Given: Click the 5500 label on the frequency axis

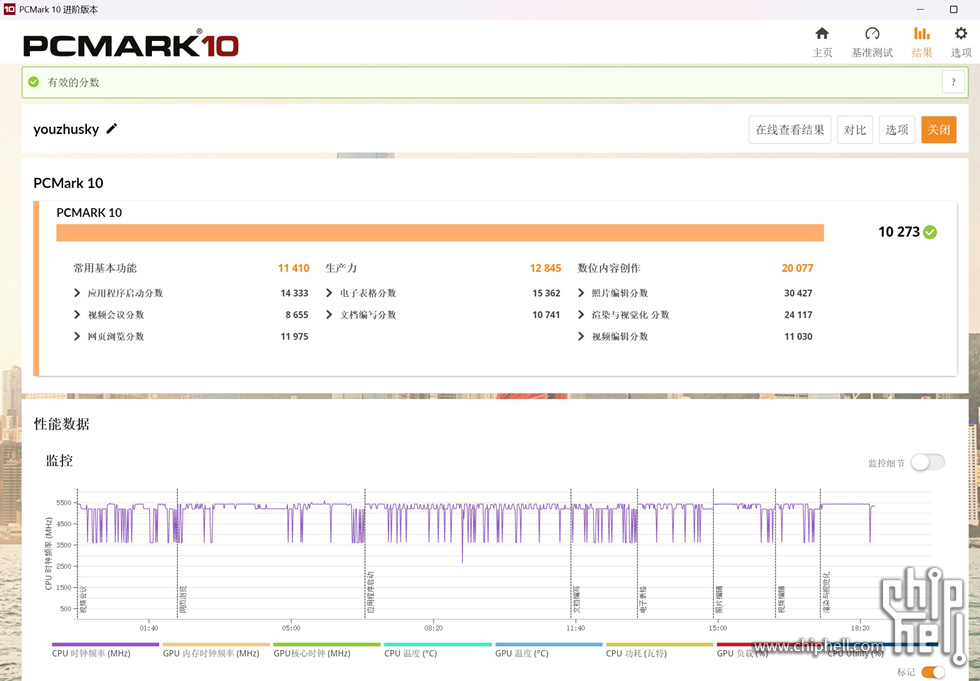Looking at the screenshot, I should 64,502.
